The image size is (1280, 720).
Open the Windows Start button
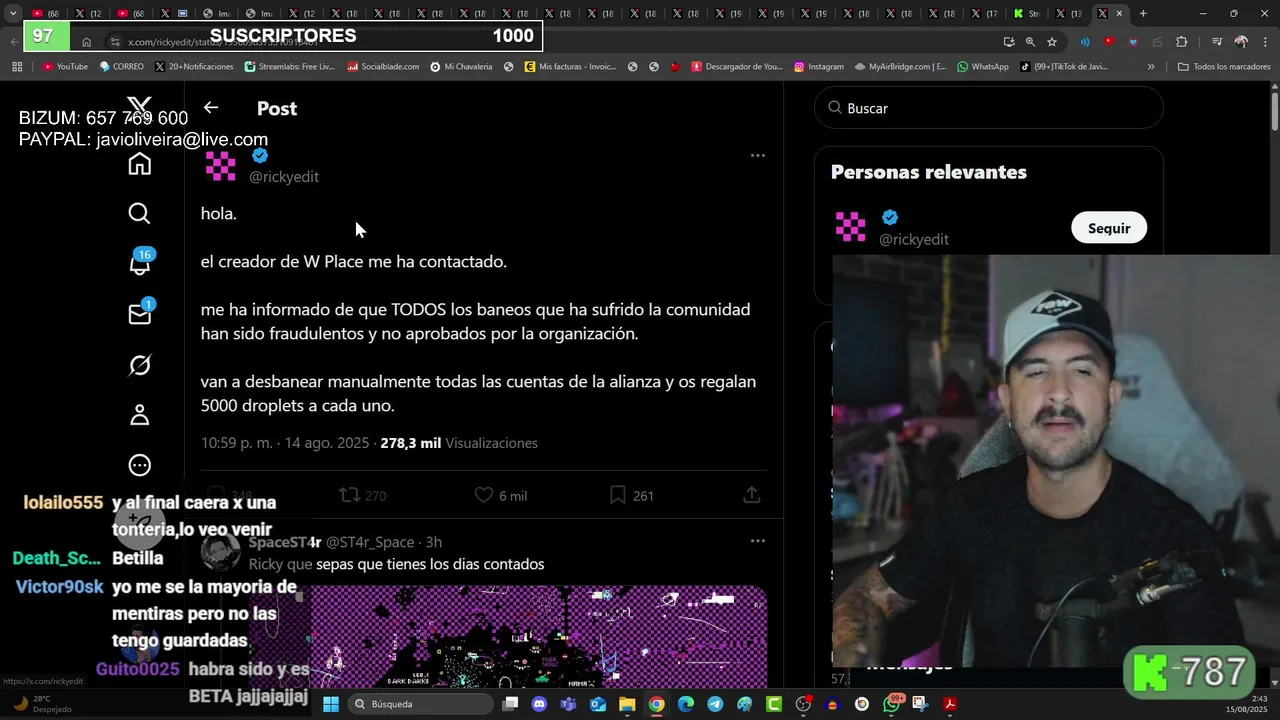(x=331, y=704)
